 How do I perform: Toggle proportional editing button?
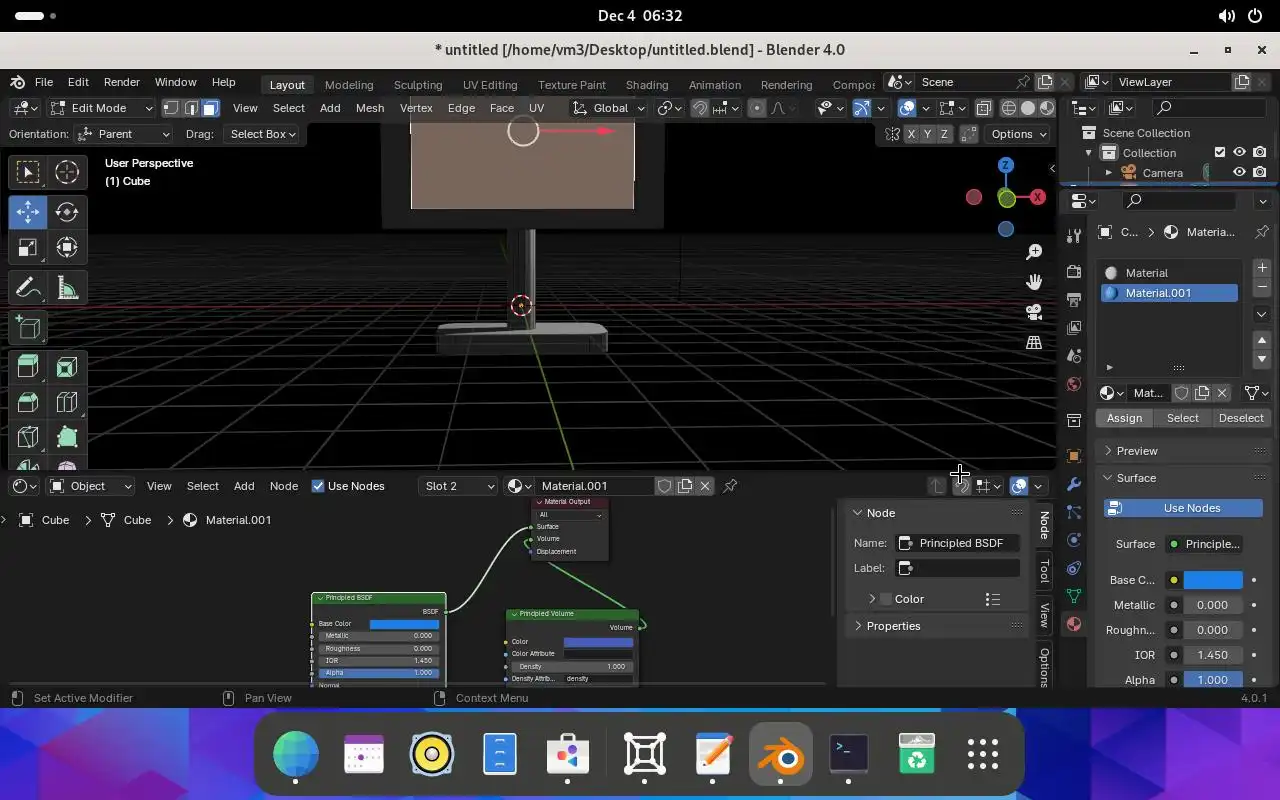coord(757,108)
